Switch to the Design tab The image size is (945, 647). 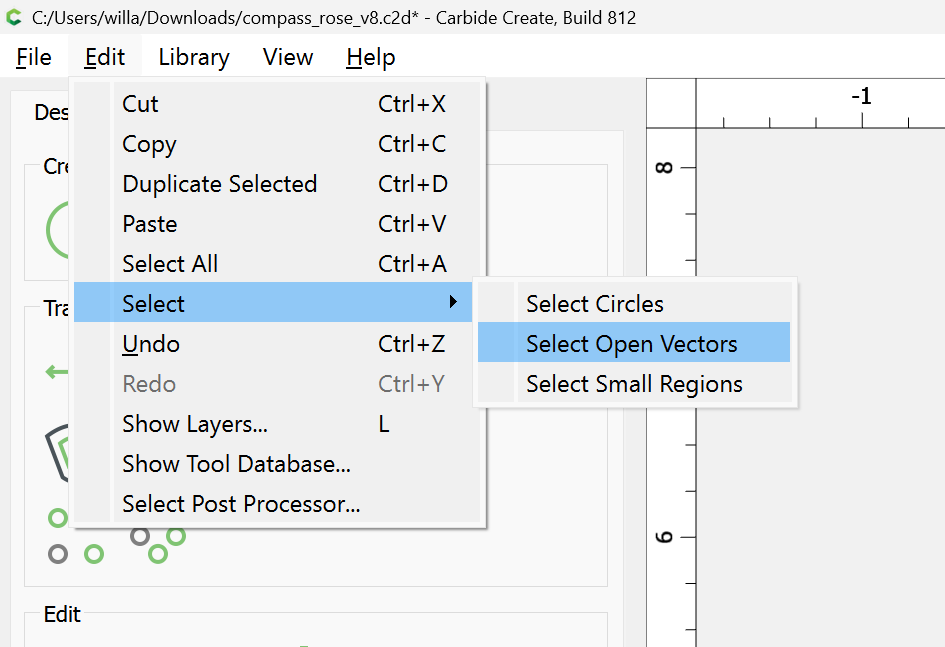[x=50, y=112]
